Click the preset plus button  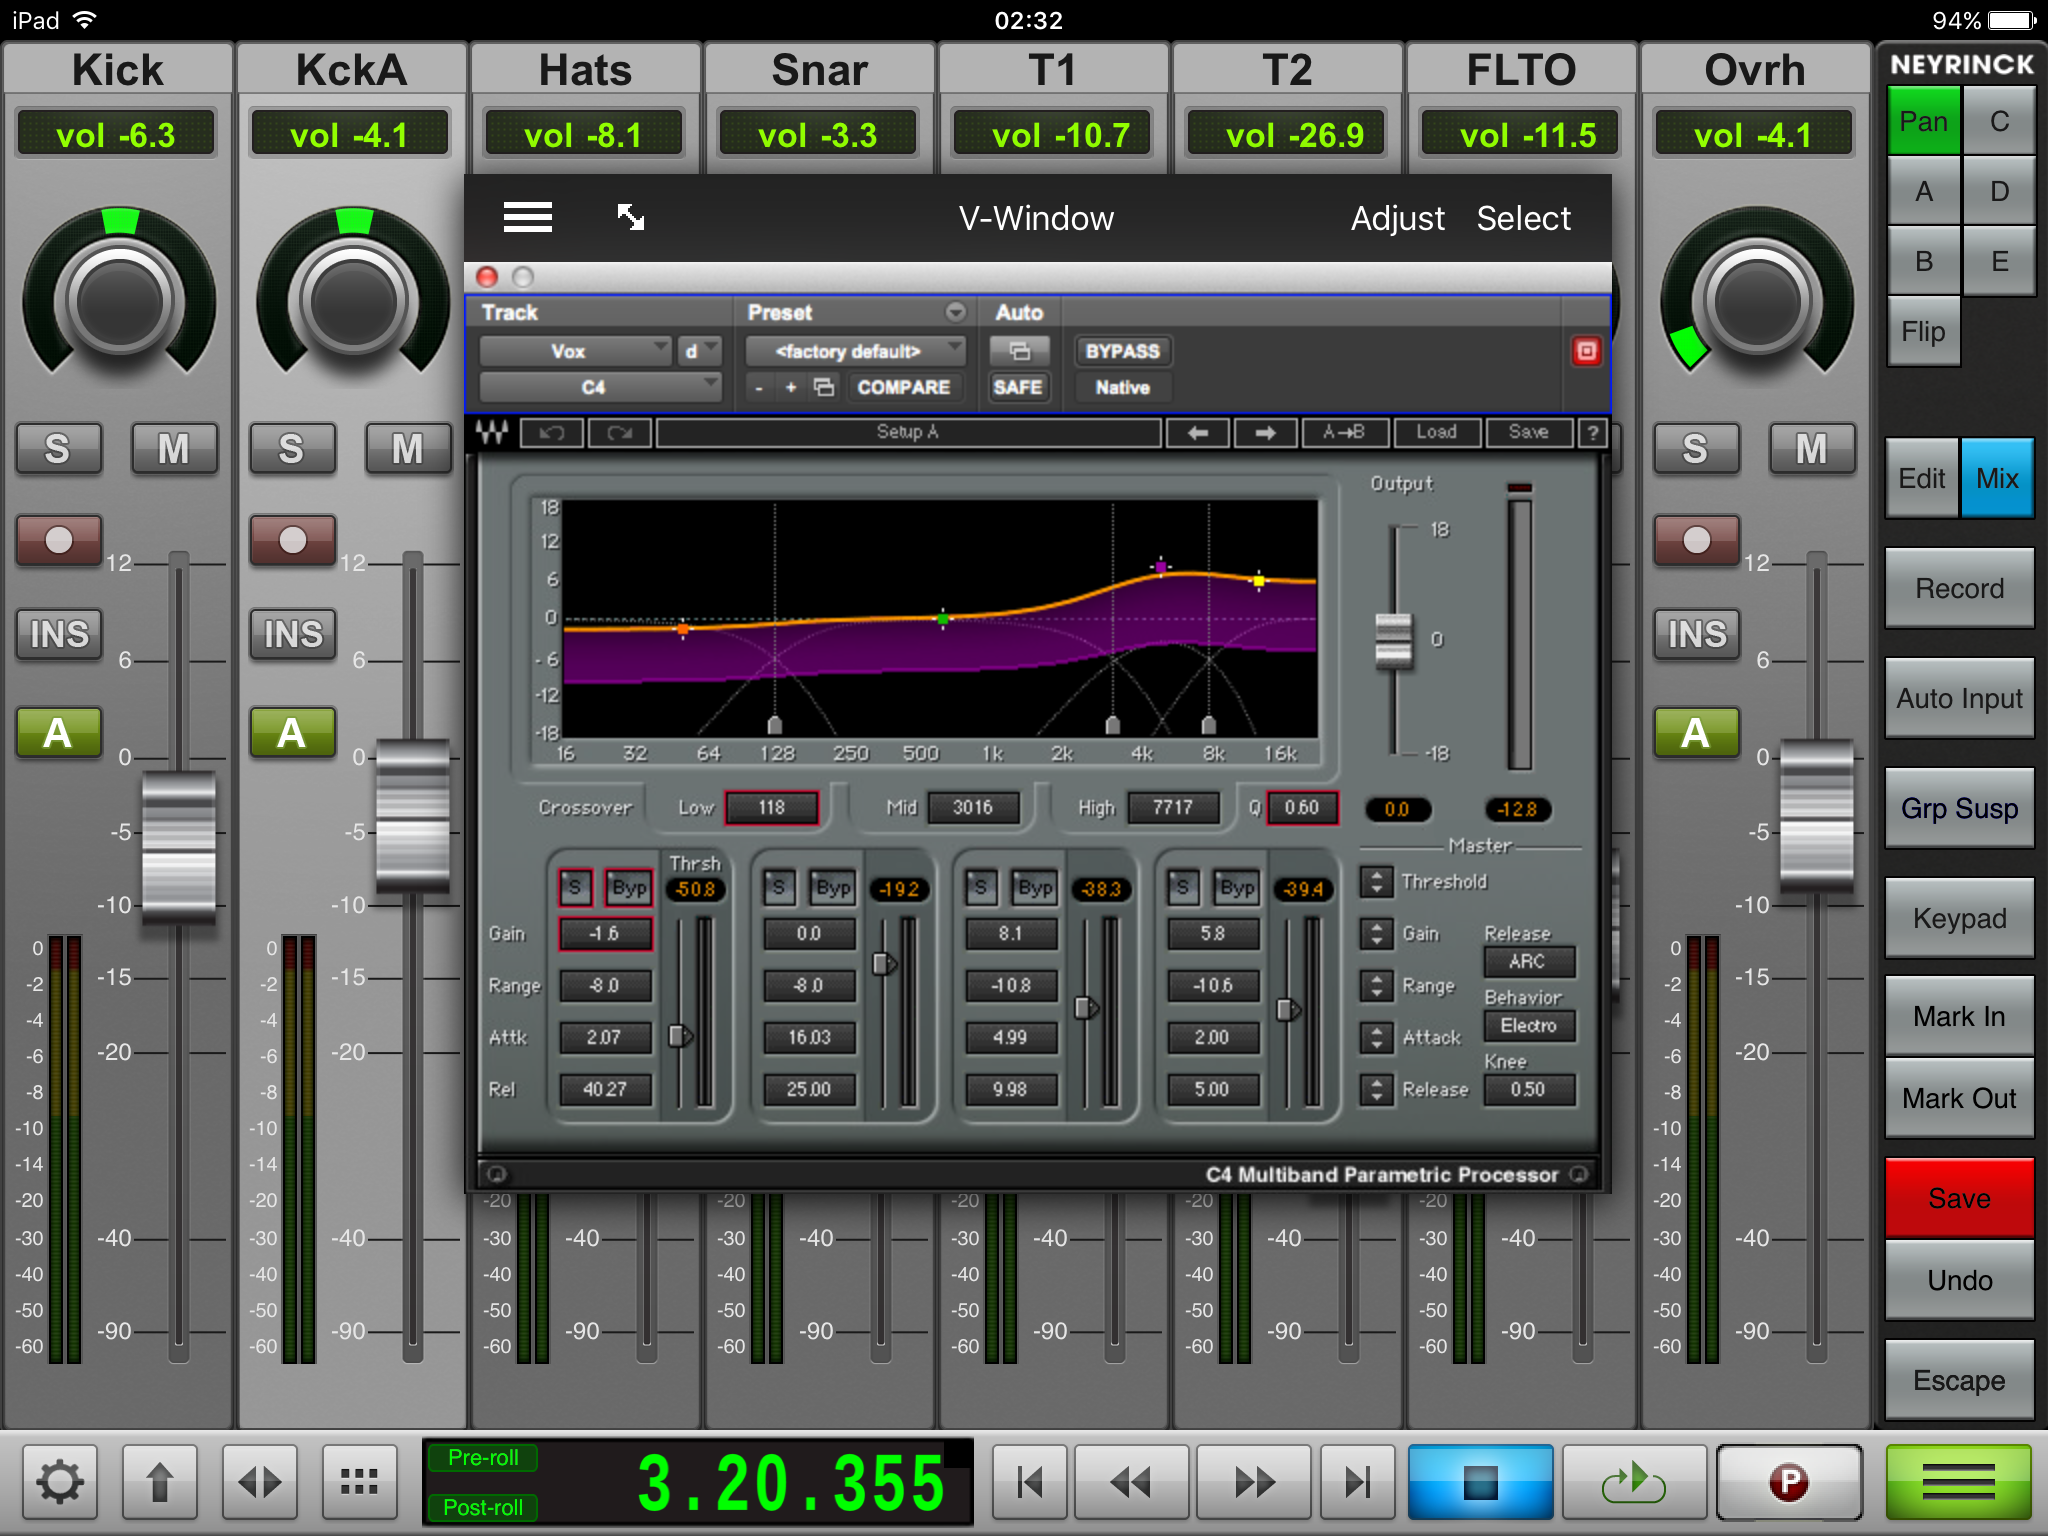click(x=790, y=387)
